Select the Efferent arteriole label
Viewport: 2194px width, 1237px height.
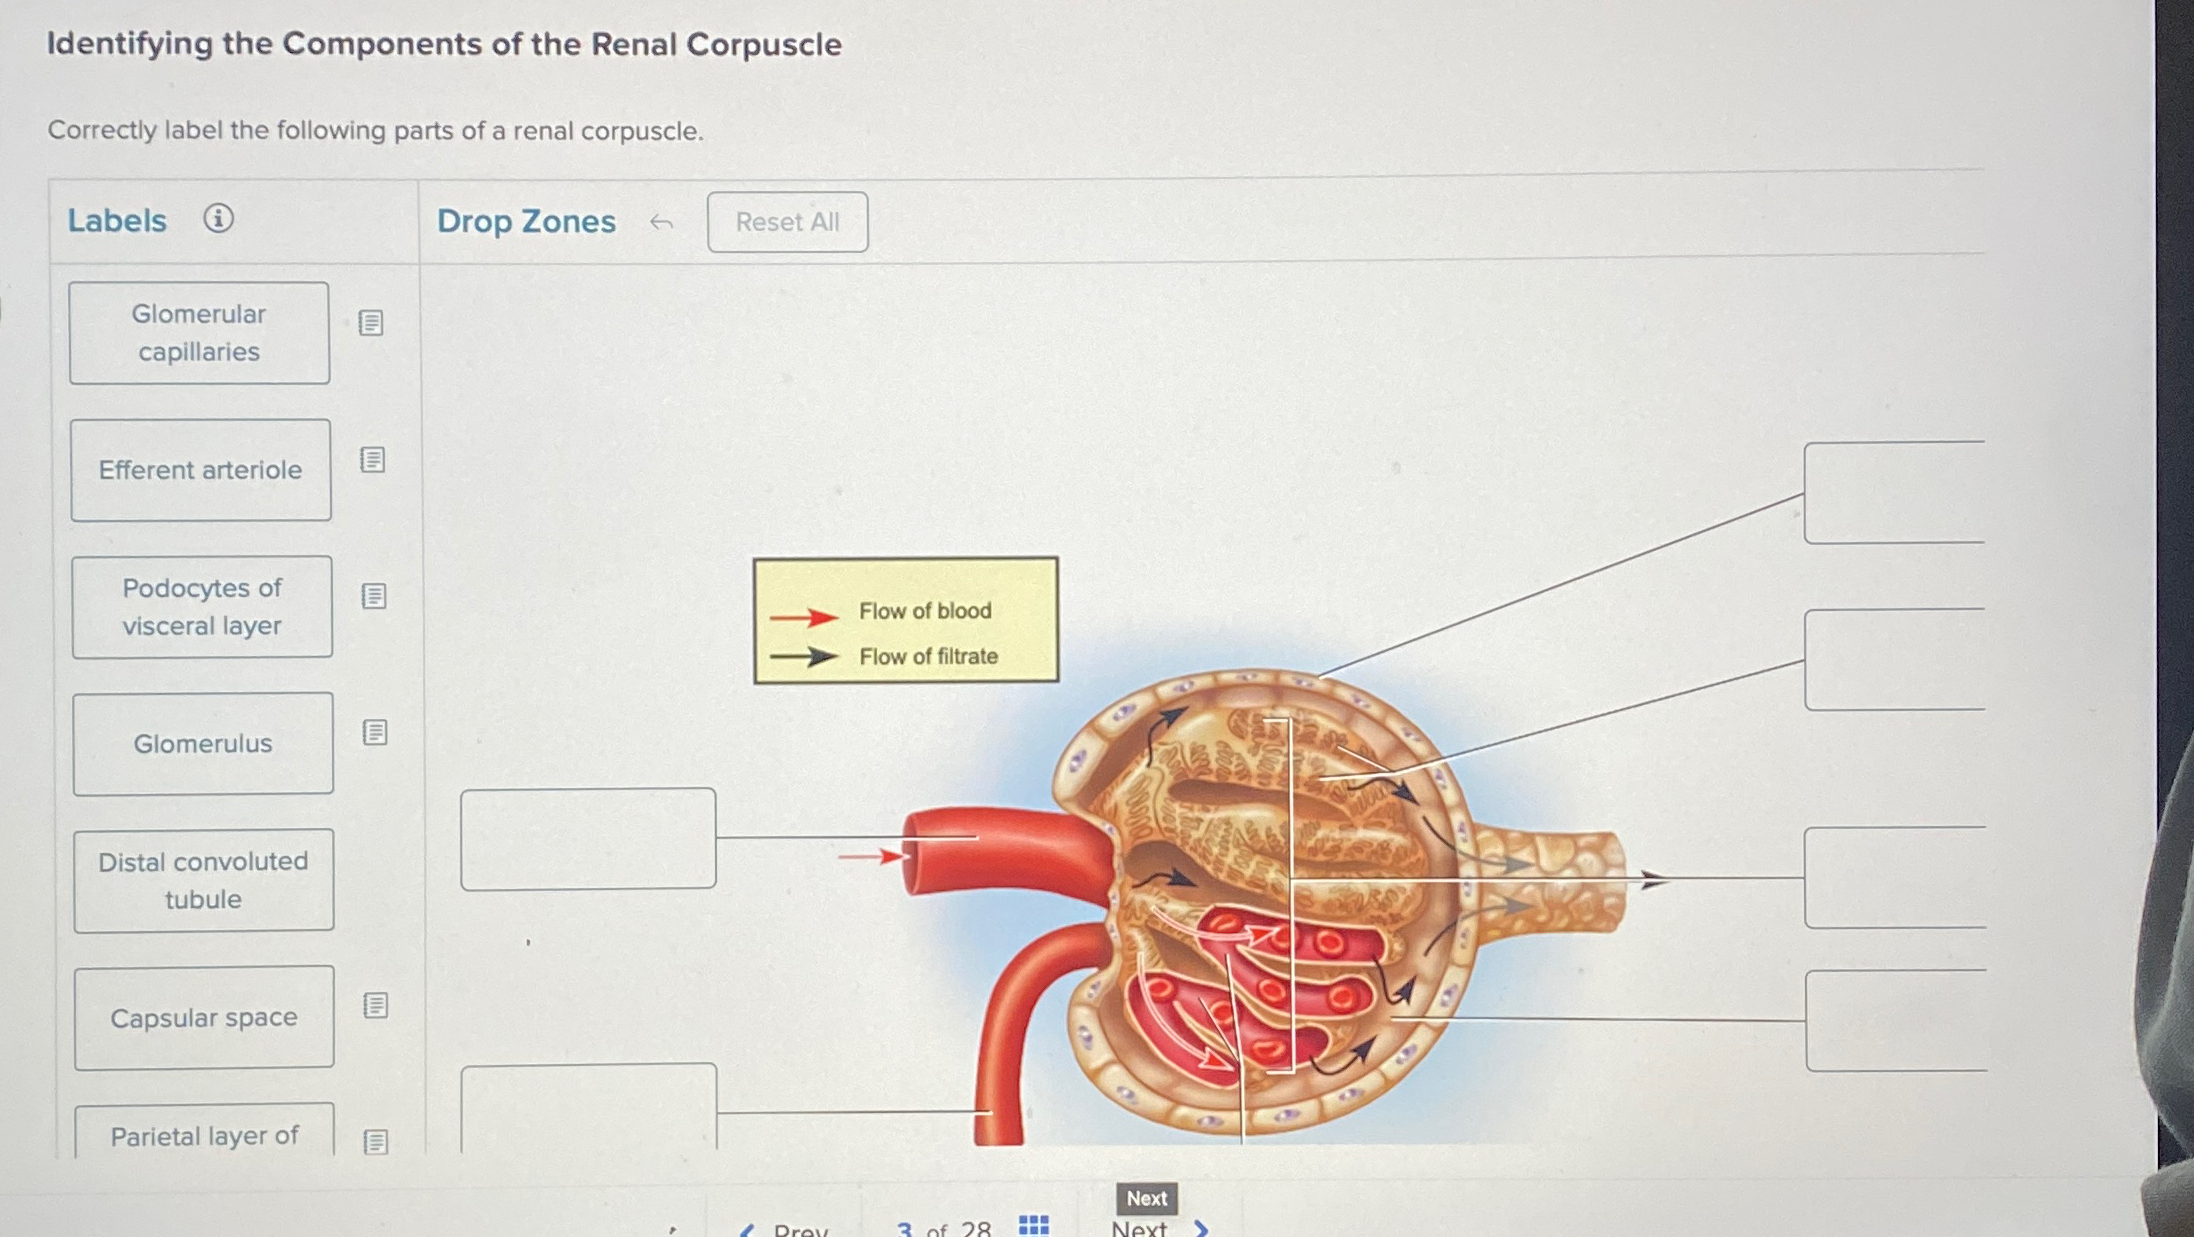click(x=200, y=470)
